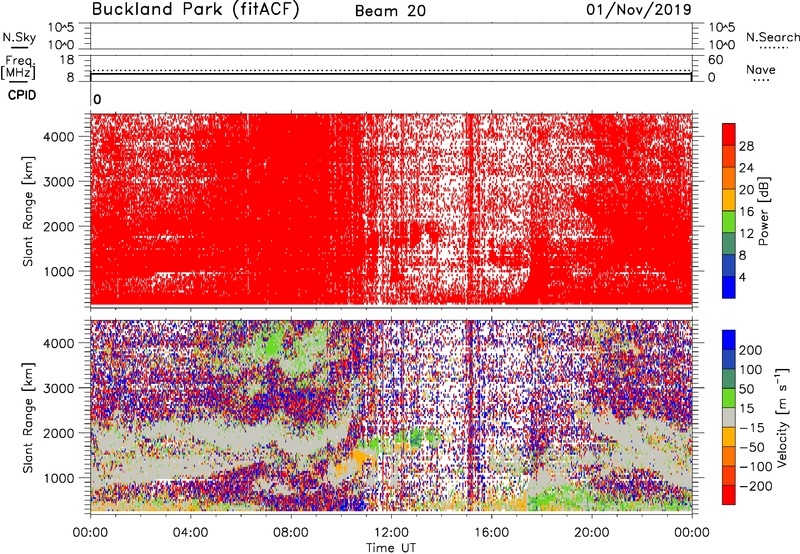Click the '12:00' time axis tick label
This screenshot has height=554, width=800.
pos(391,533)
